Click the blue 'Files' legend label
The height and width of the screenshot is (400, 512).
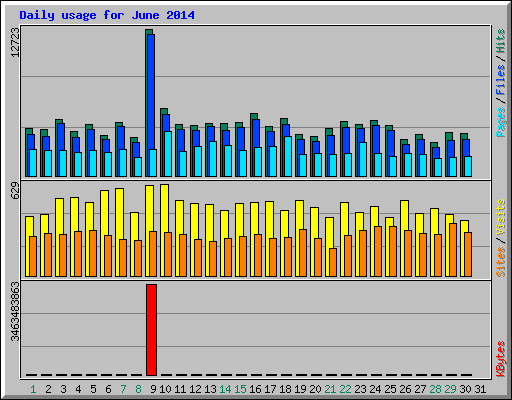coord(500,80)
